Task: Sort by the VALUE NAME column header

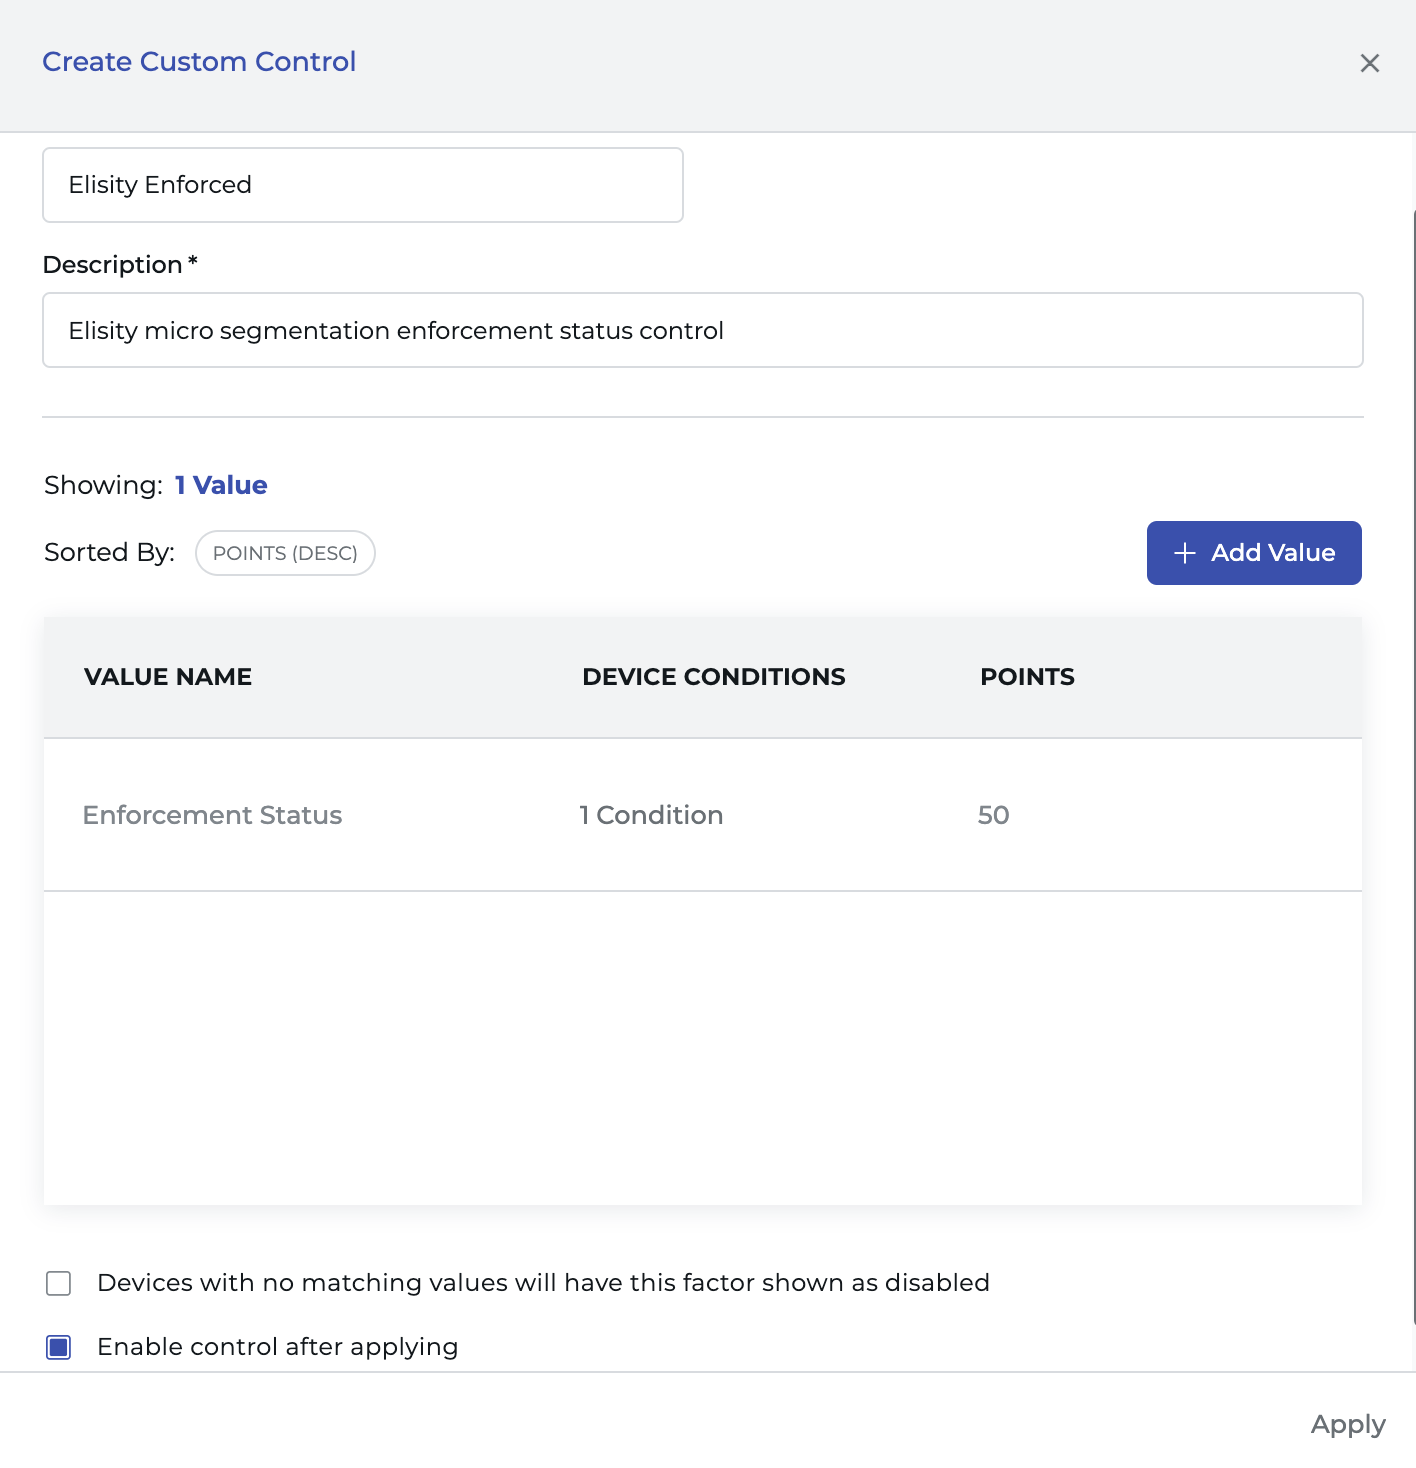Action: tap(168, 677)
